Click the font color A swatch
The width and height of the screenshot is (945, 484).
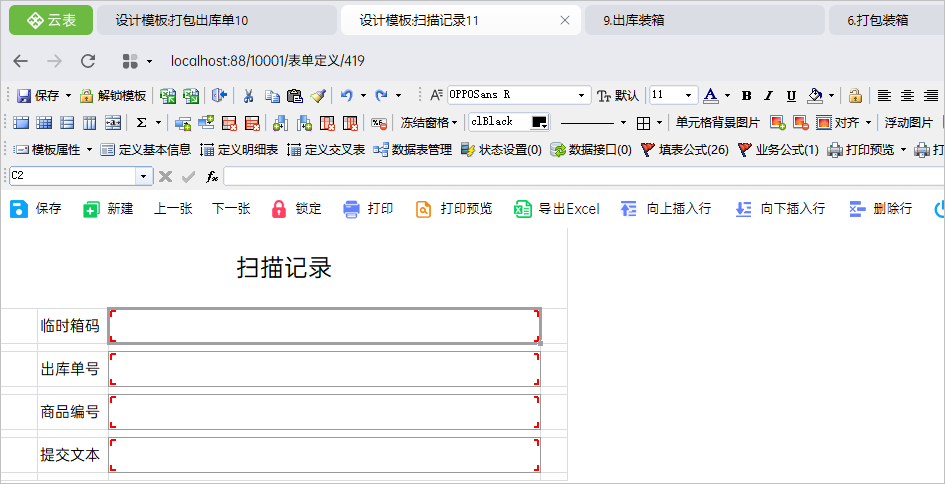point(711,95)
